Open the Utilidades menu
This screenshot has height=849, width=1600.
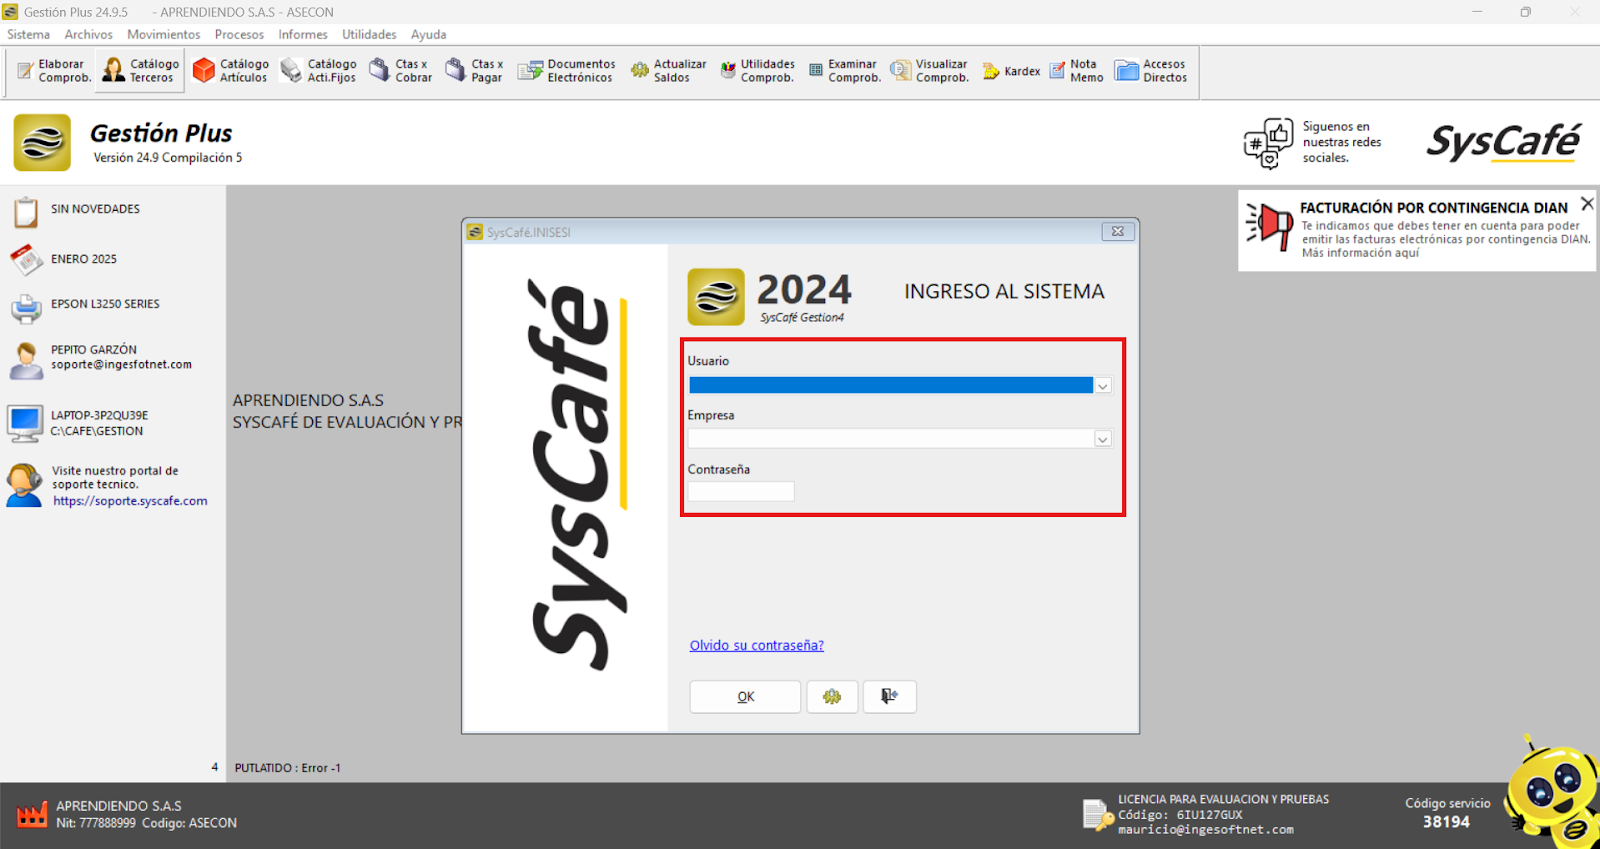pyautogui.click(x=369, y=34)
